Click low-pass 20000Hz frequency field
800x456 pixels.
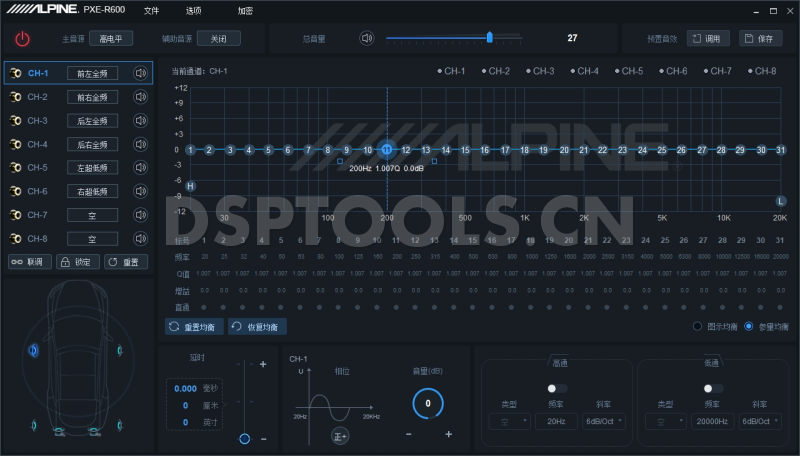point(712,421)
